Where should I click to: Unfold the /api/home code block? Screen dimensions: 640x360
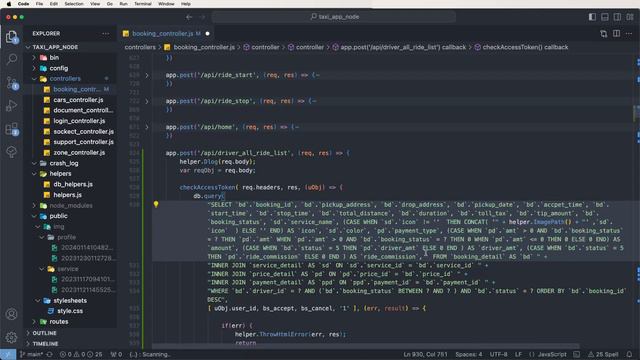tap(147, 127)
